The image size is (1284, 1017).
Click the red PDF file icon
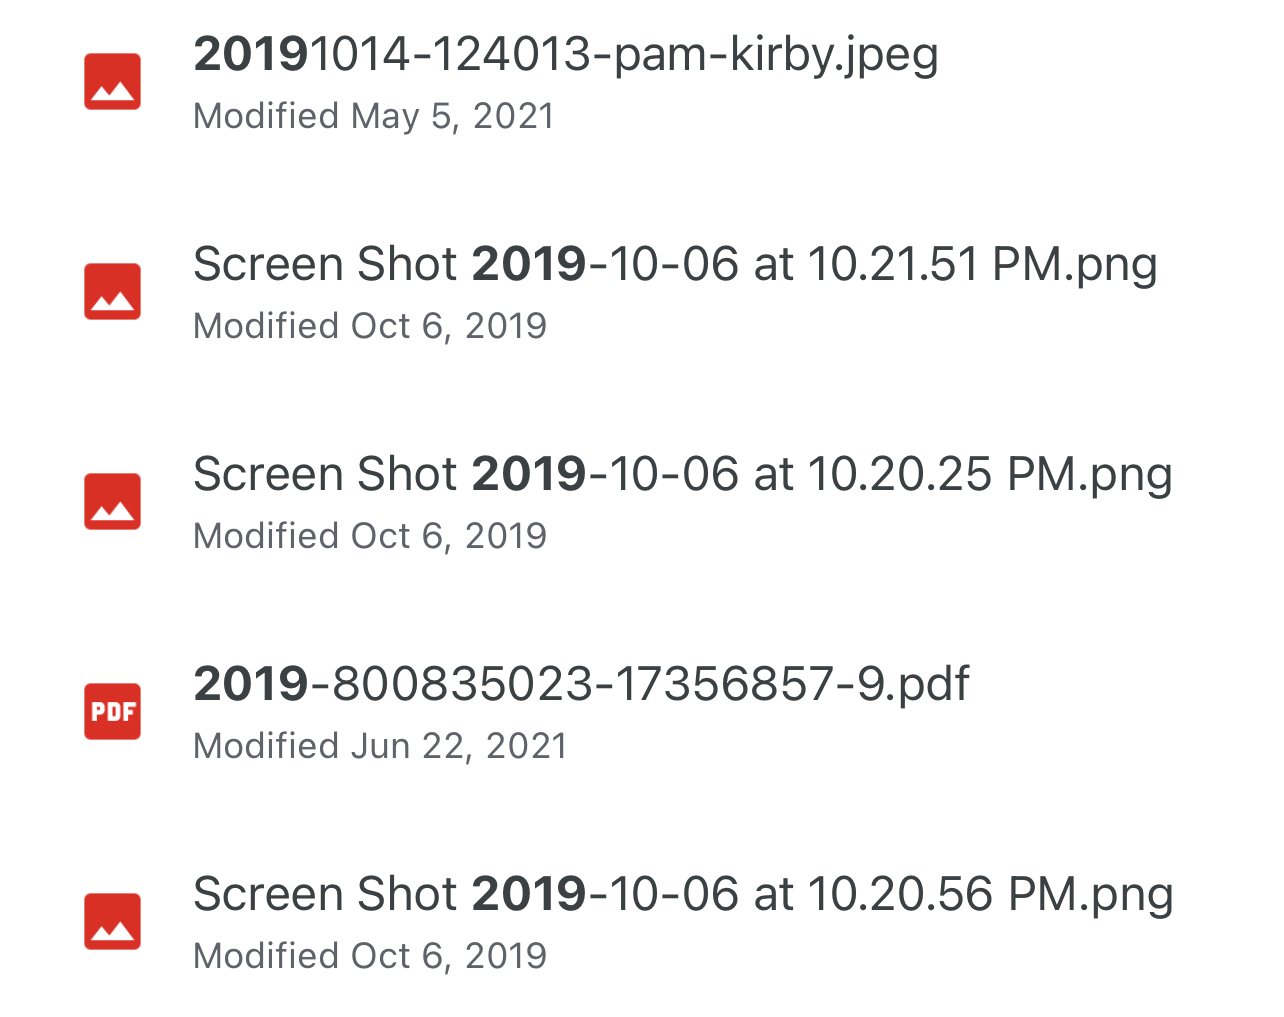tap(112, 712)
